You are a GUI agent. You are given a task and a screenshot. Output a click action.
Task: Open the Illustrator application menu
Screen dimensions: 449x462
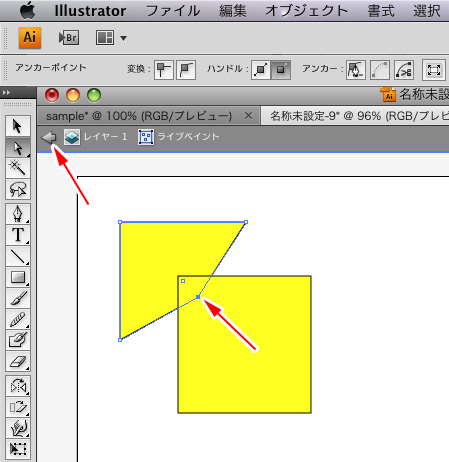click(90, 11)
